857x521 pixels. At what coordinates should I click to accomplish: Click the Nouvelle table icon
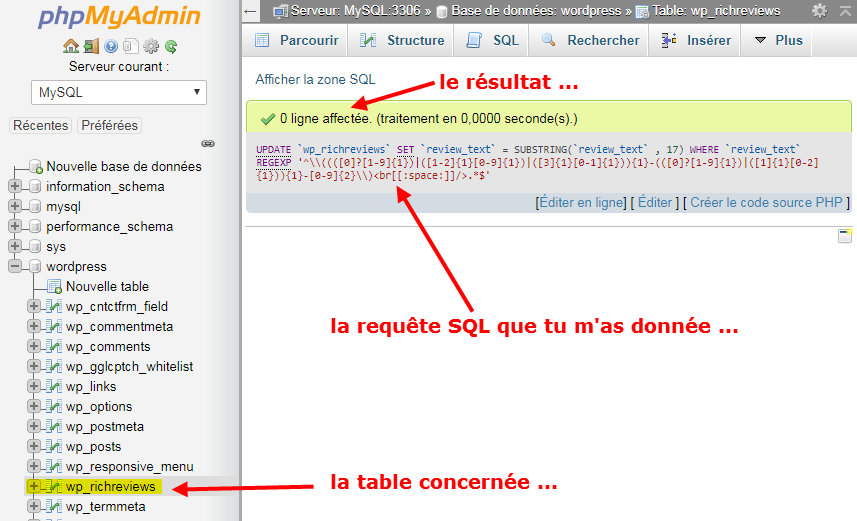click(54, 286)
